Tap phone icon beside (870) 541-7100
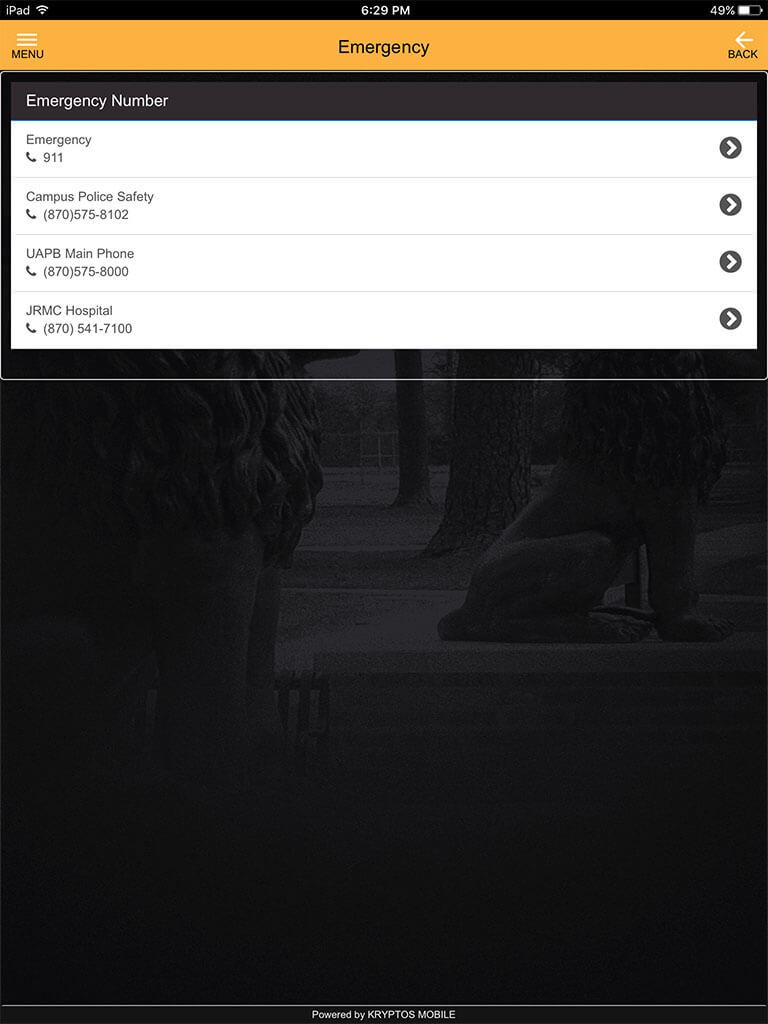The width and height of the screenshot is (768, 1024). (31, 328)
